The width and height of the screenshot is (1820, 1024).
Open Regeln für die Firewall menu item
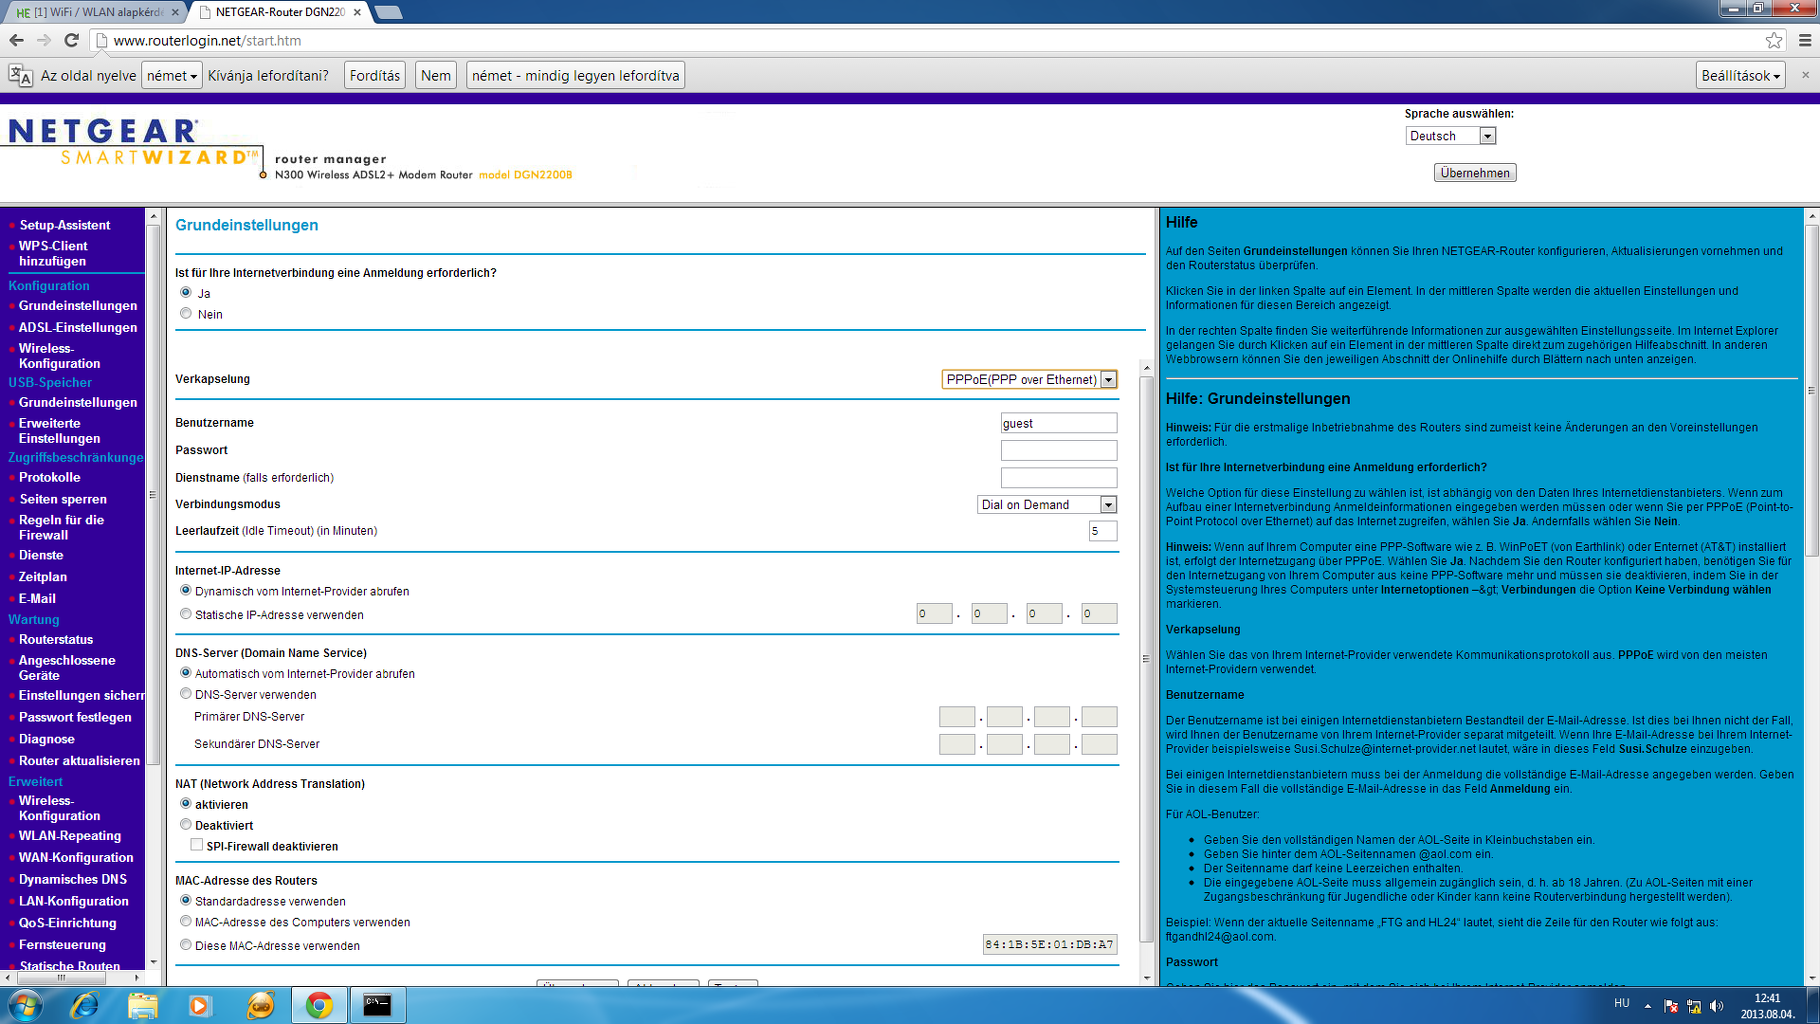[61, 527]
